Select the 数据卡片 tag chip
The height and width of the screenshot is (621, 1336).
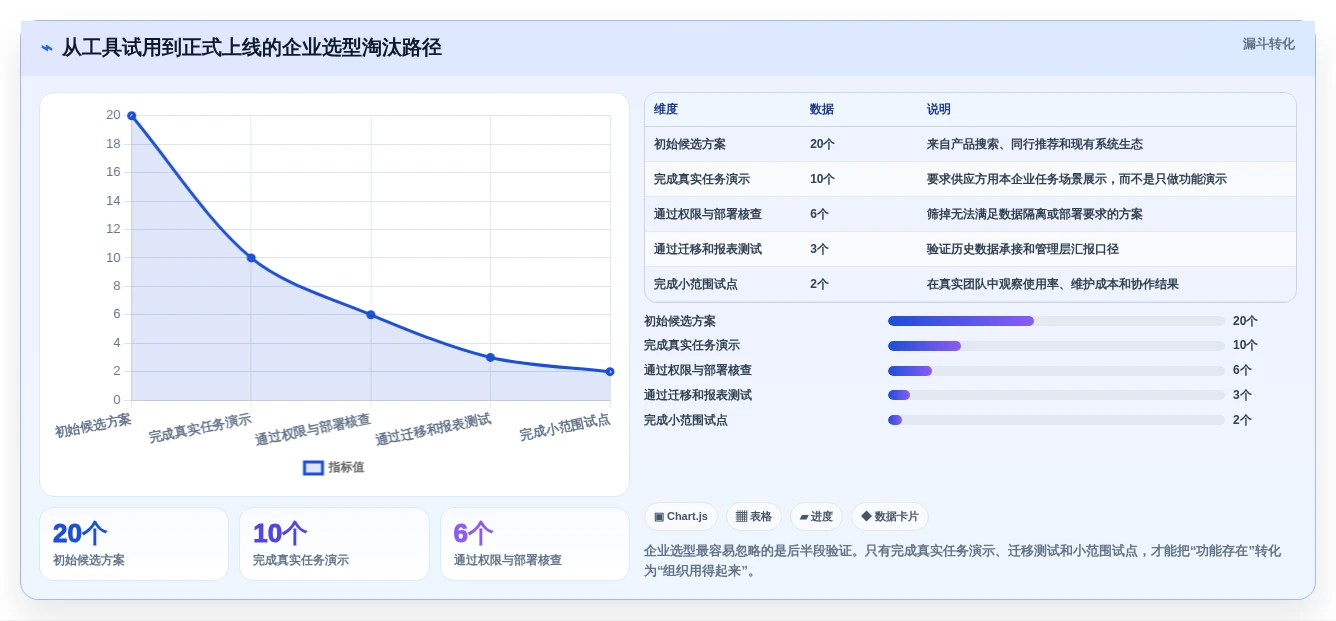[889, 516]
